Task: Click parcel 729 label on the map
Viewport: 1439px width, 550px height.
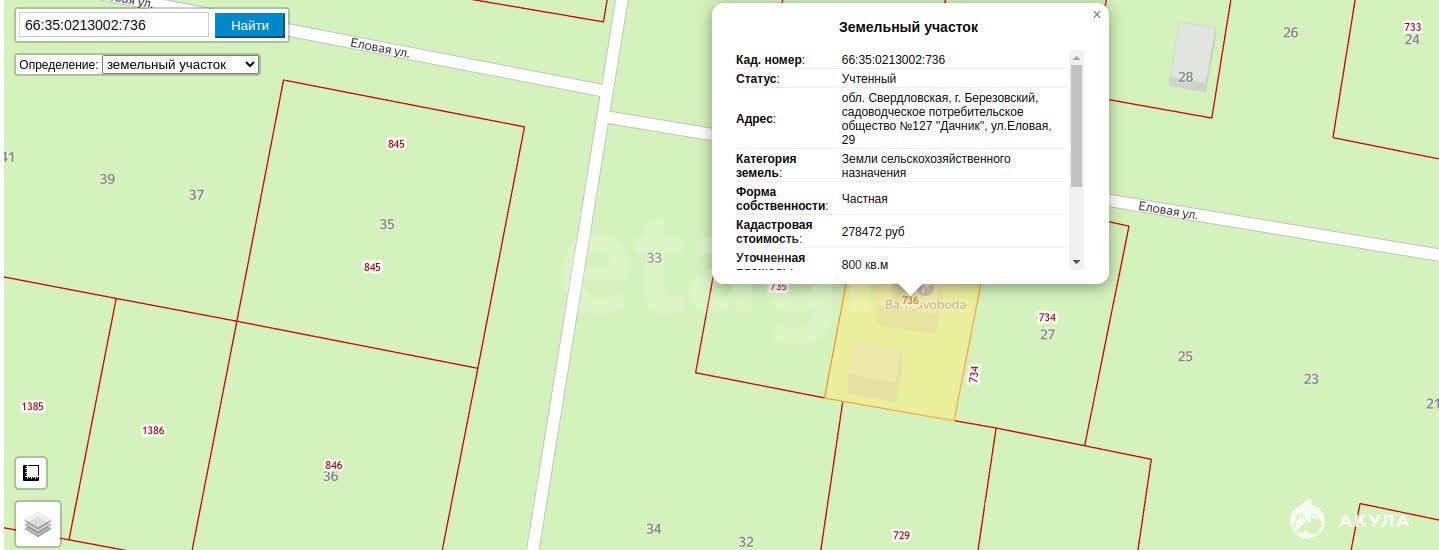Action: 901,536
